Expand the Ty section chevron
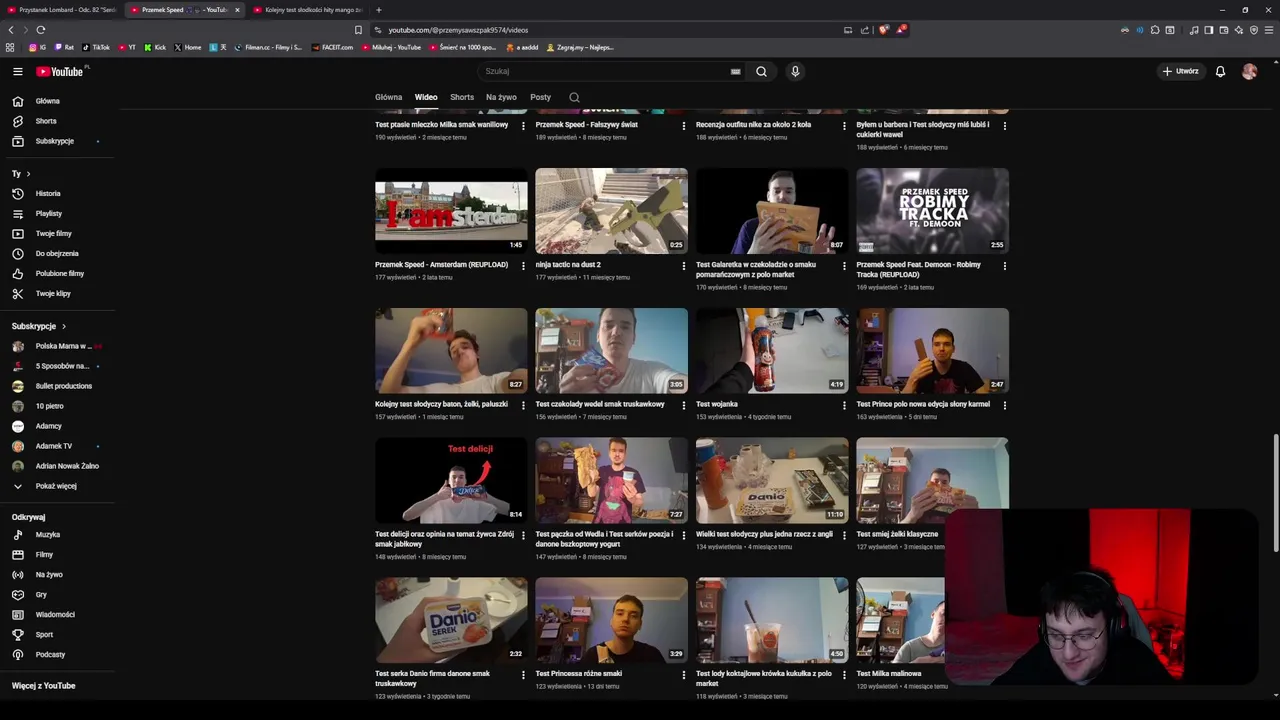The image size is (1280, 720). click(28, 174)
